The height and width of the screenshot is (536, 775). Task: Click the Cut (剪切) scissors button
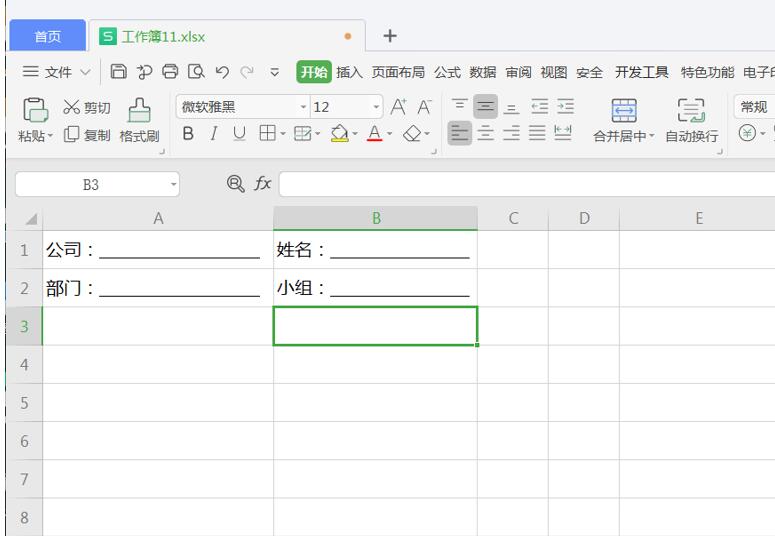(86, 108)
